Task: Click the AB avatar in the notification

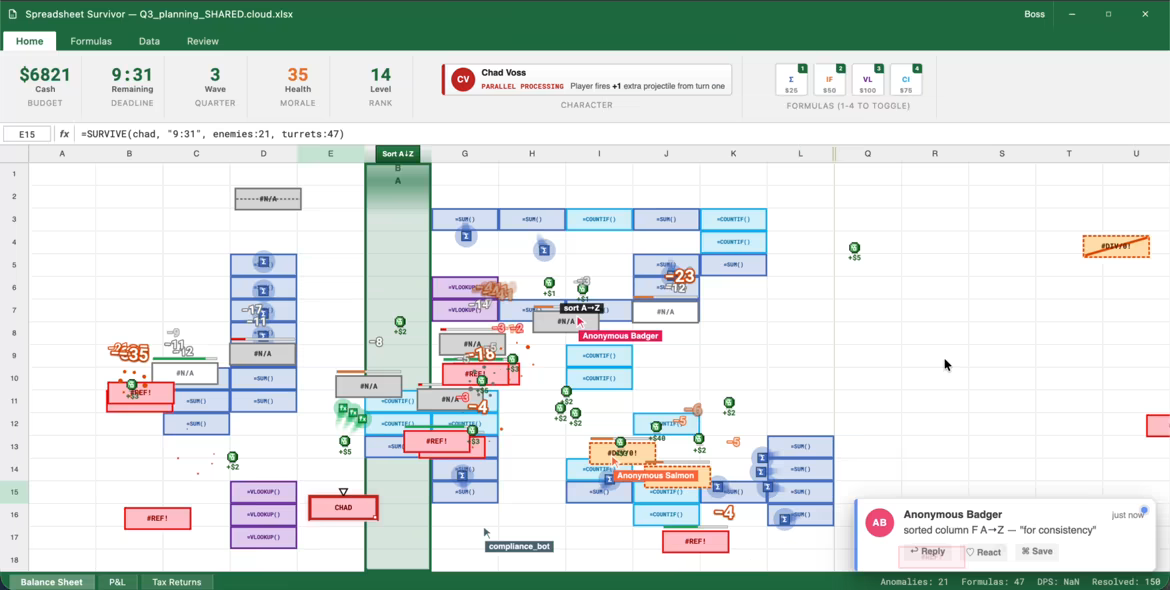Action: [x=880, y=523]
